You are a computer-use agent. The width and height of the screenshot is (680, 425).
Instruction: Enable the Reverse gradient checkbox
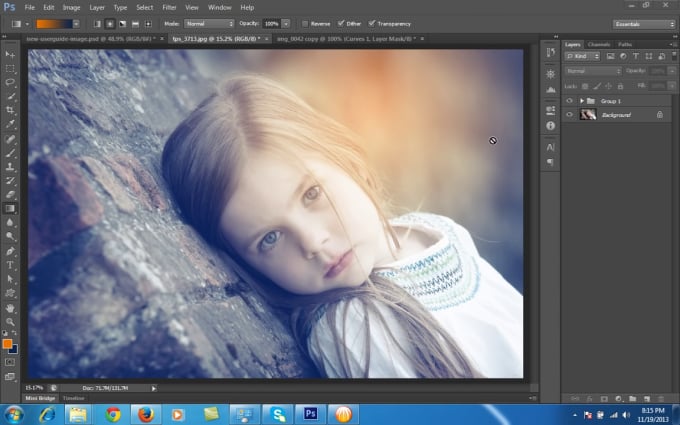click(305, 24)
